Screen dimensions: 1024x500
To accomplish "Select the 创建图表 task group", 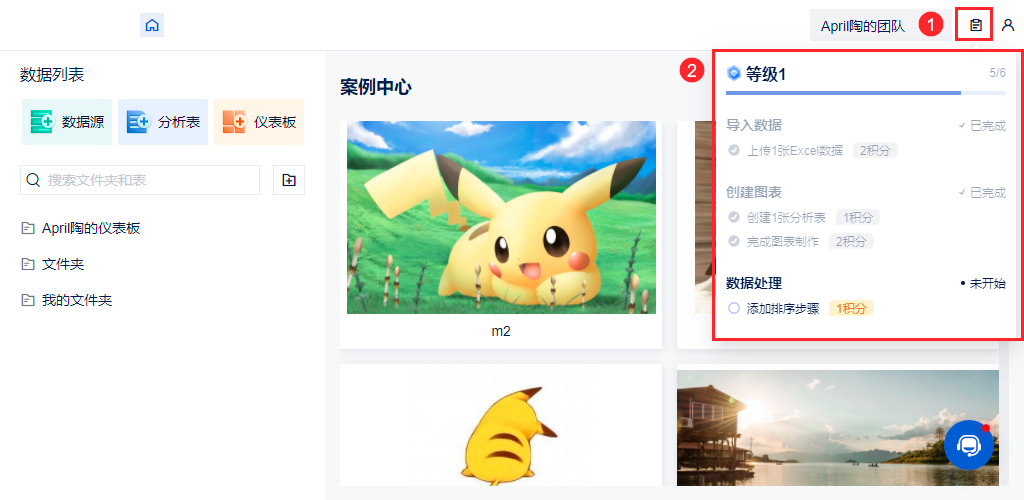I will coord(754,193).
